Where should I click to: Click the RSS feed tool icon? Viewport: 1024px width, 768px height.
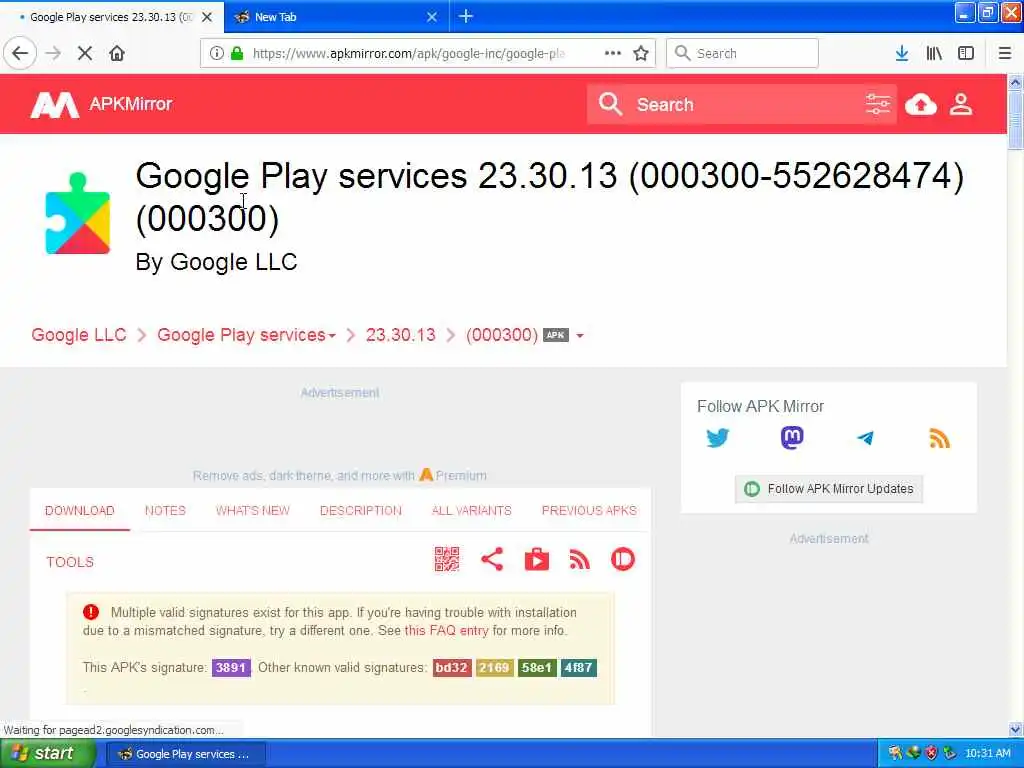(579, 560)
